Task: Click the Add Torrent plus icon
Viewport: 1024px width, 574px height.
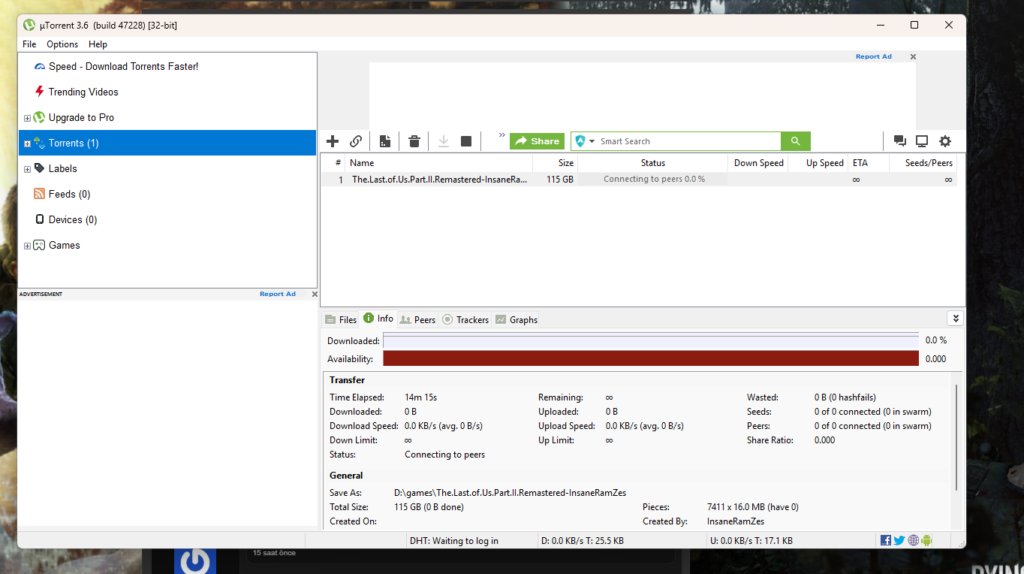Action: coord(332,141)
